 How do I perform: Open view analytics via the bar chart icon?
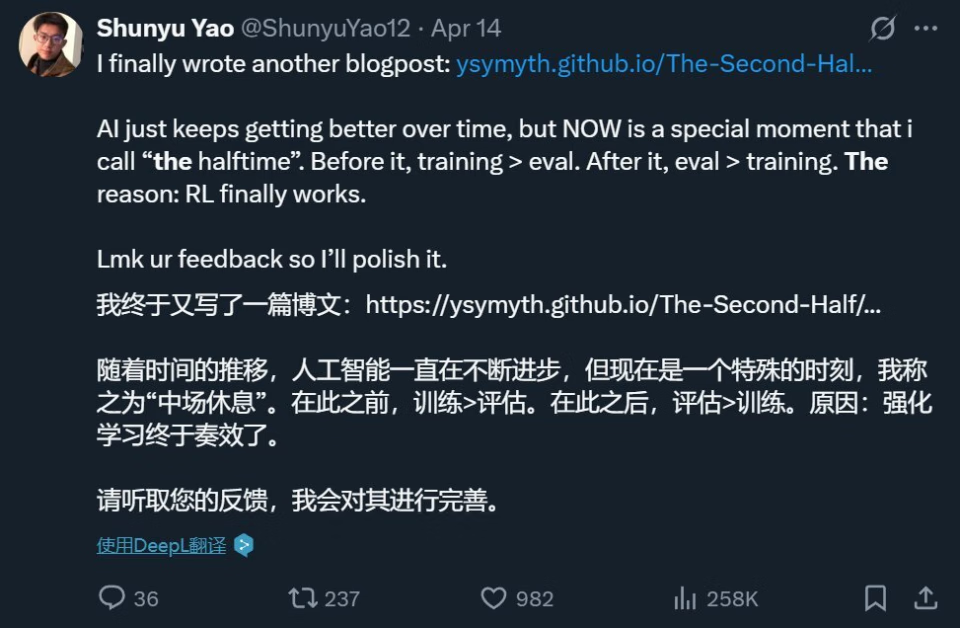(685, 598)
